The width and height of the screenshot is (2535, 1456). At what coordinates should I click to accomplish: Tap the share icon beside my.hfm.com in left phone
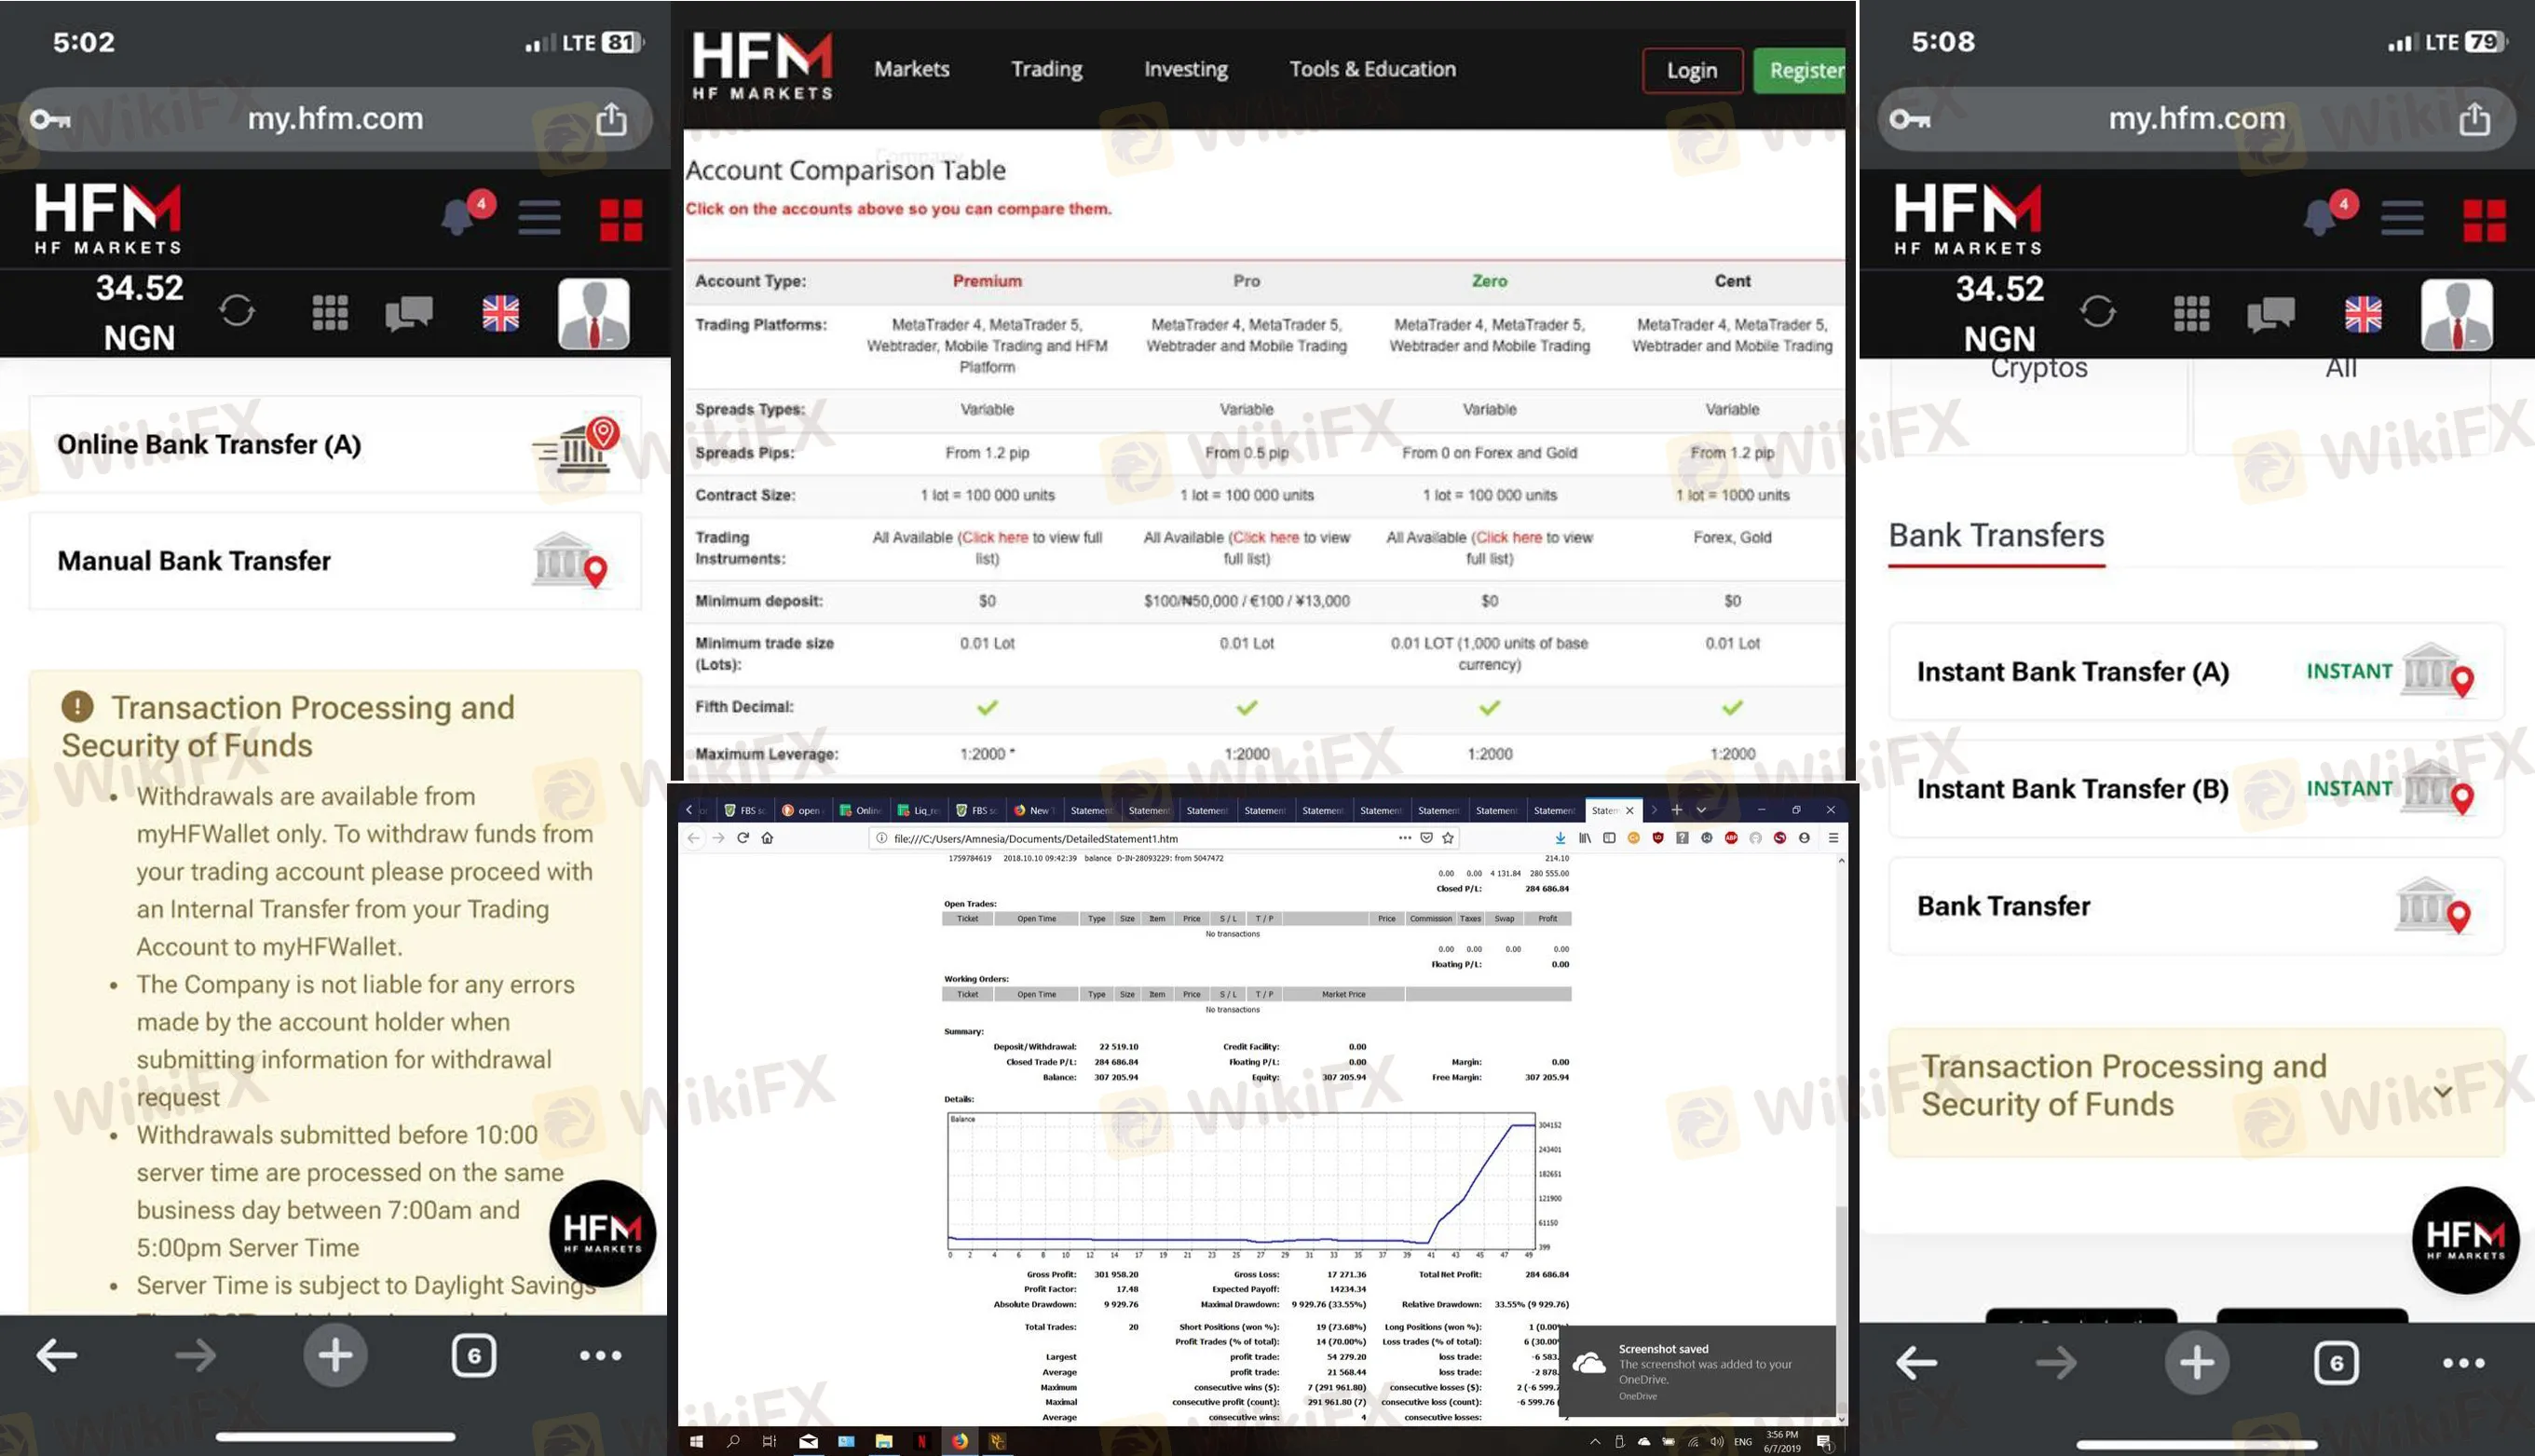tap(611, 119)
